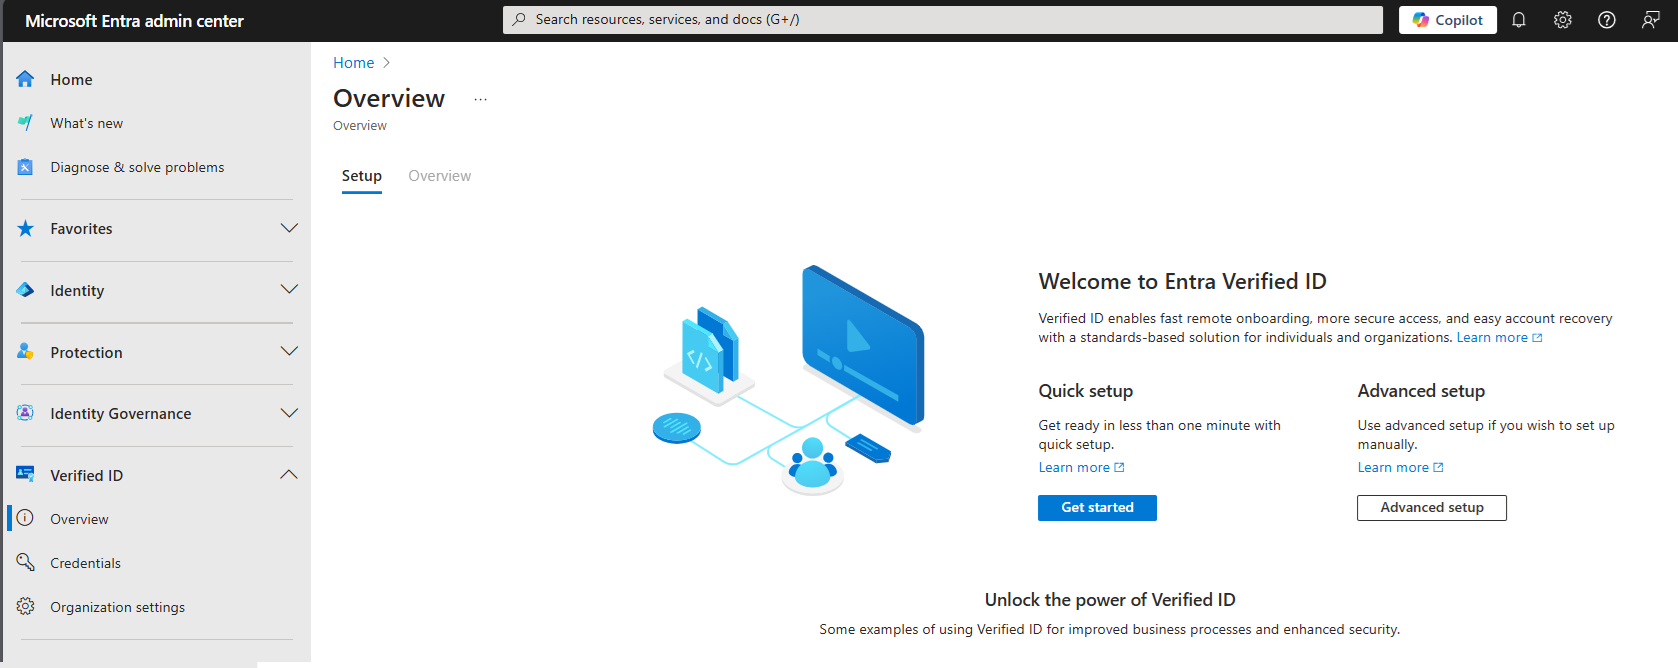
Task: Click the Diagnose & solve problems icon
Action: click(x=25, y=167)
